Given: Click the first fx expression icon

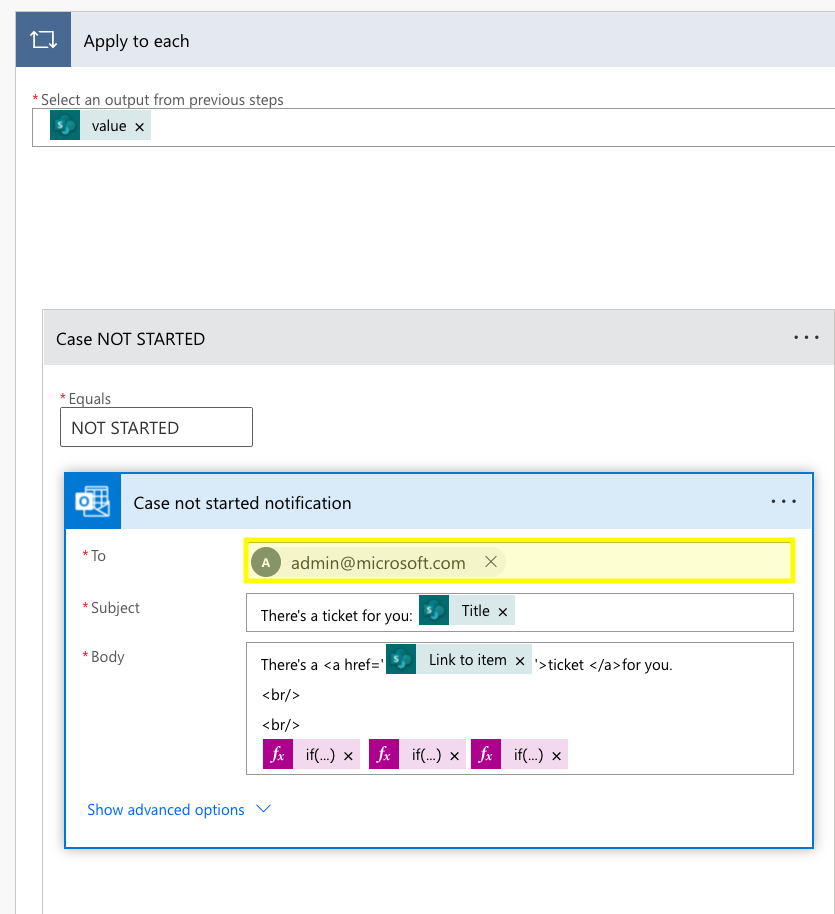Looking at the screenshot, I should [278, 755].
